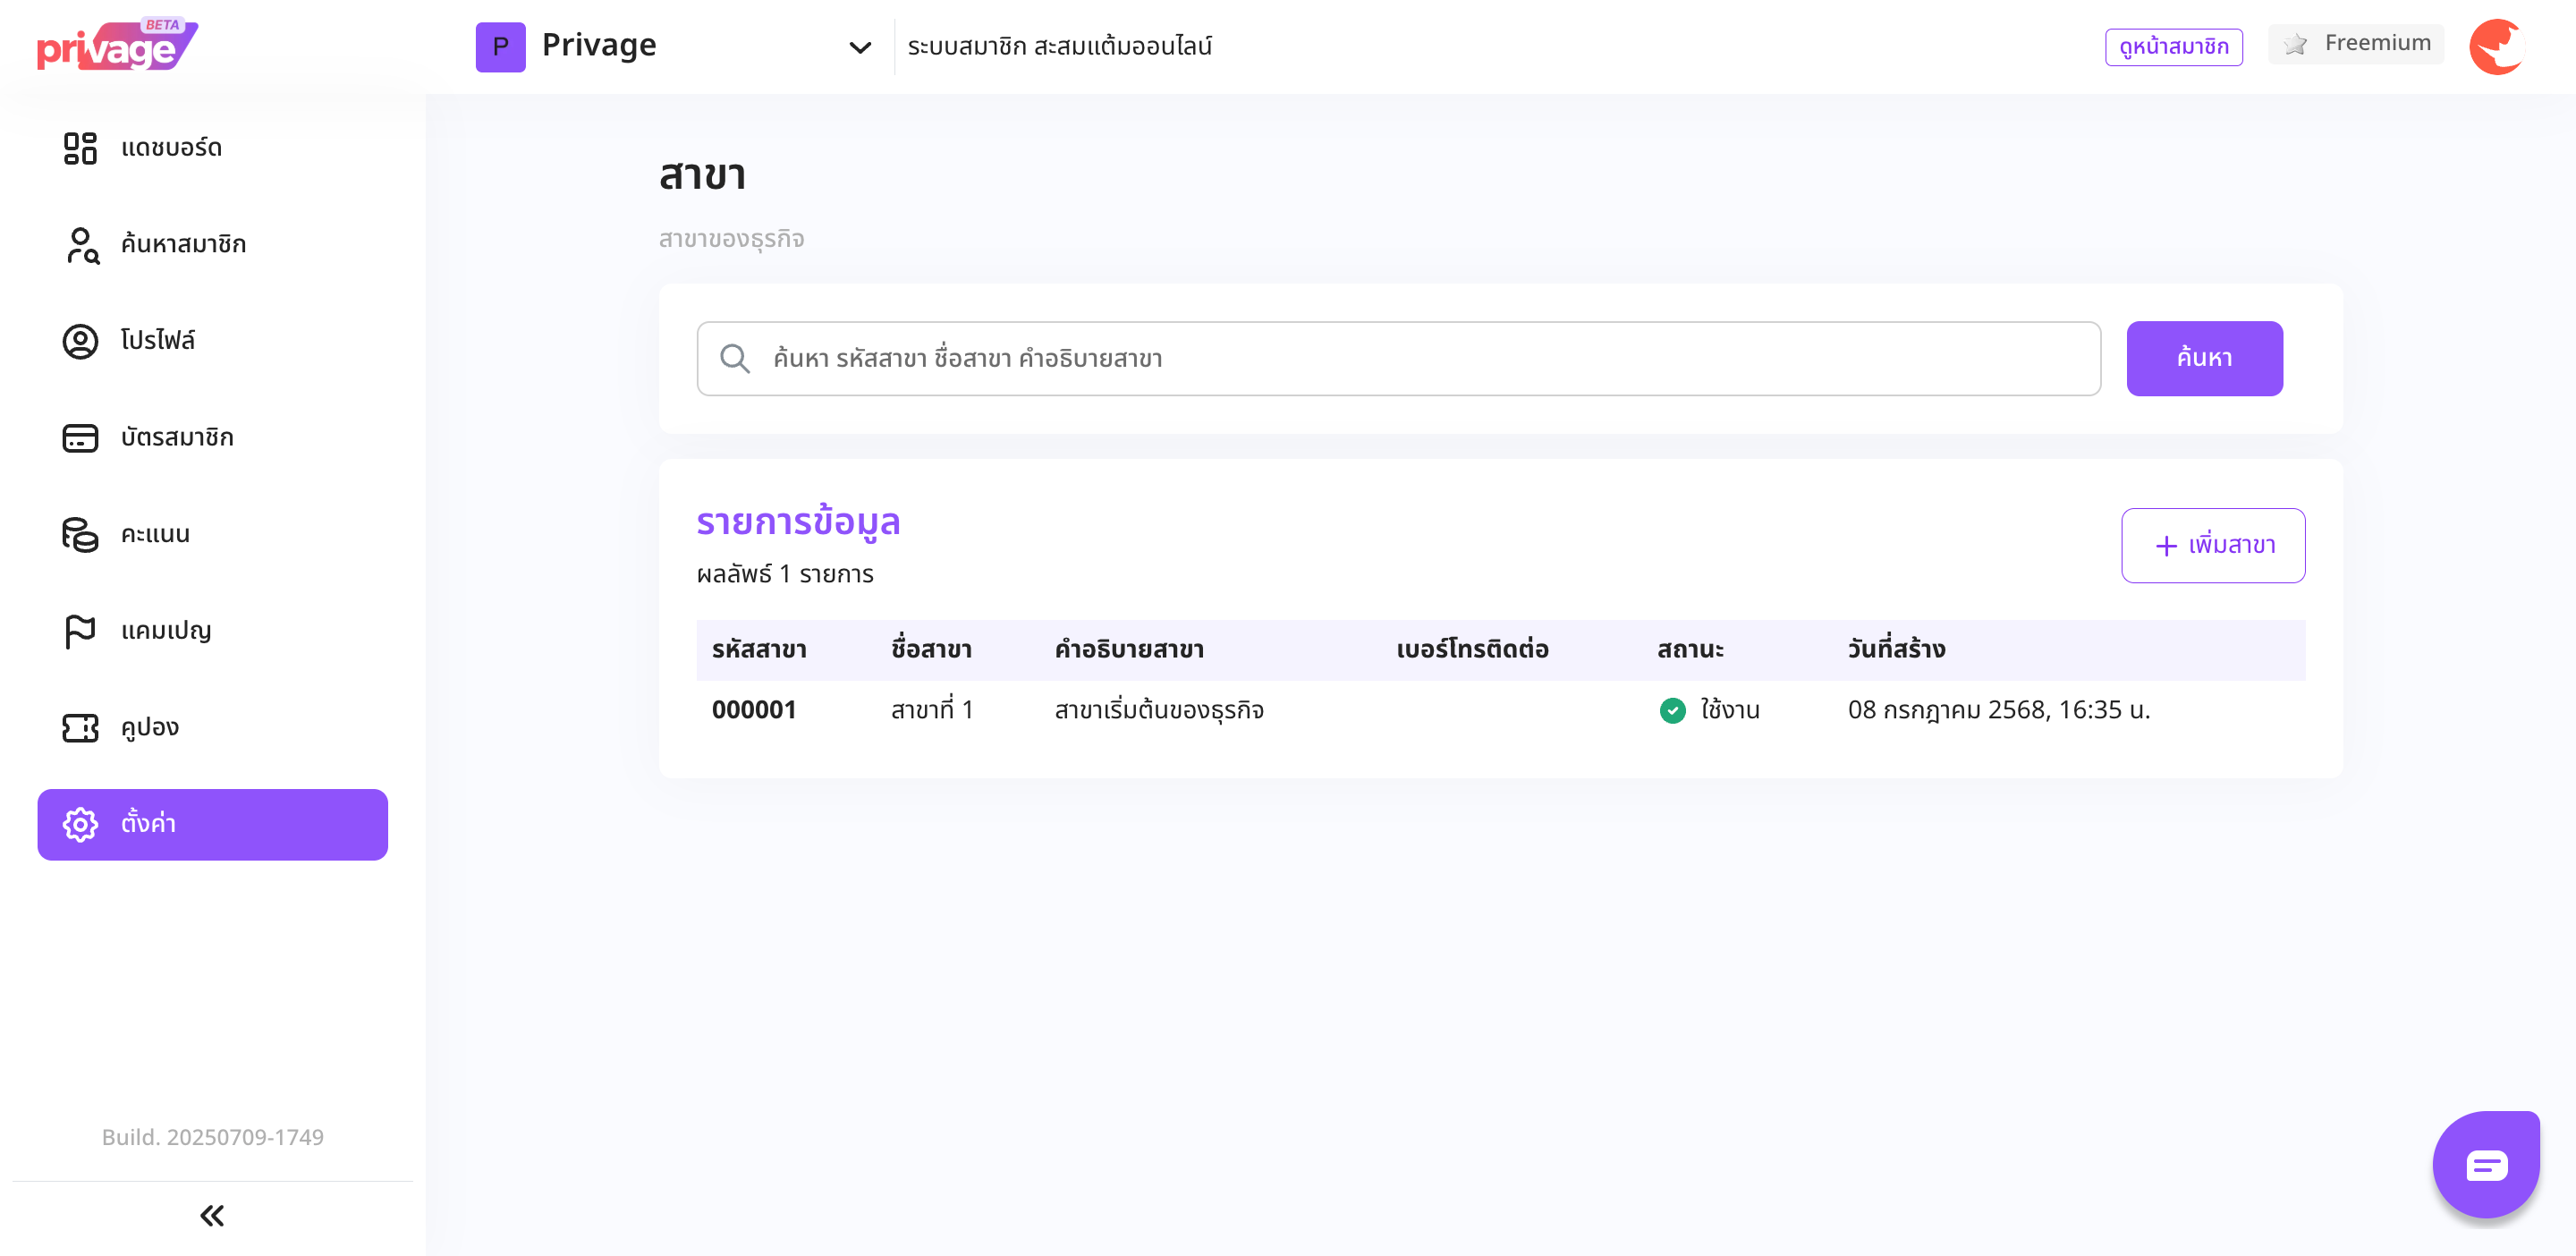Screen dimensions: 2576x1256
Task: Click the เบอร์โทรติดต่อ column header
Action: [x=1472, y=650]
